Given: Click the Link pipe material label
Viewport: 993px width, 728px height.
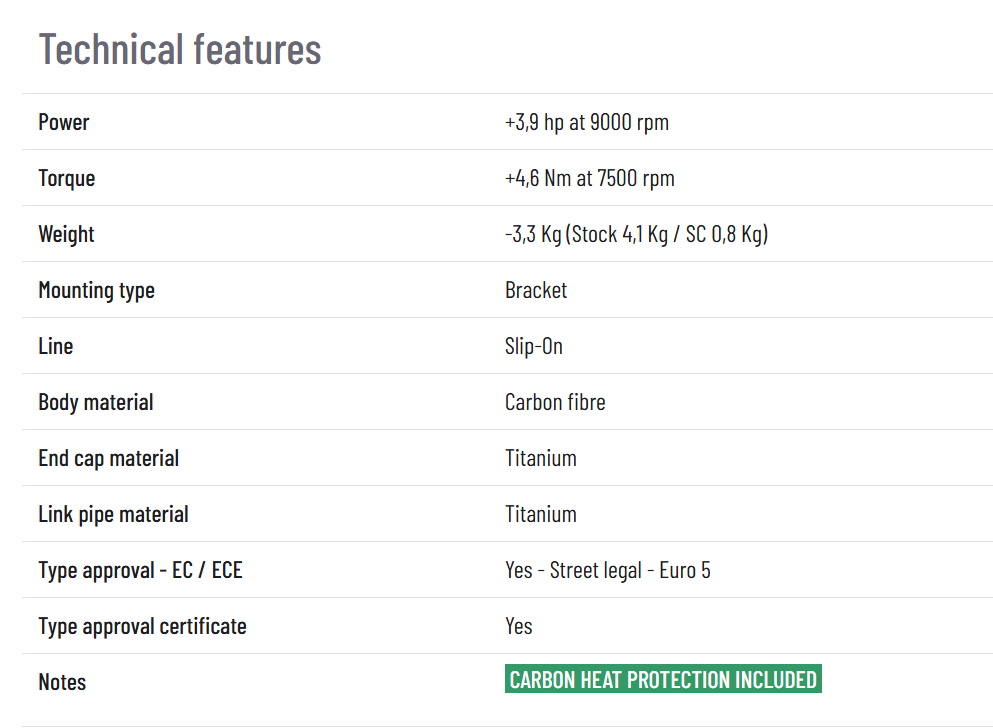Looking at the screenshot, I should click(x=113, y=514).
